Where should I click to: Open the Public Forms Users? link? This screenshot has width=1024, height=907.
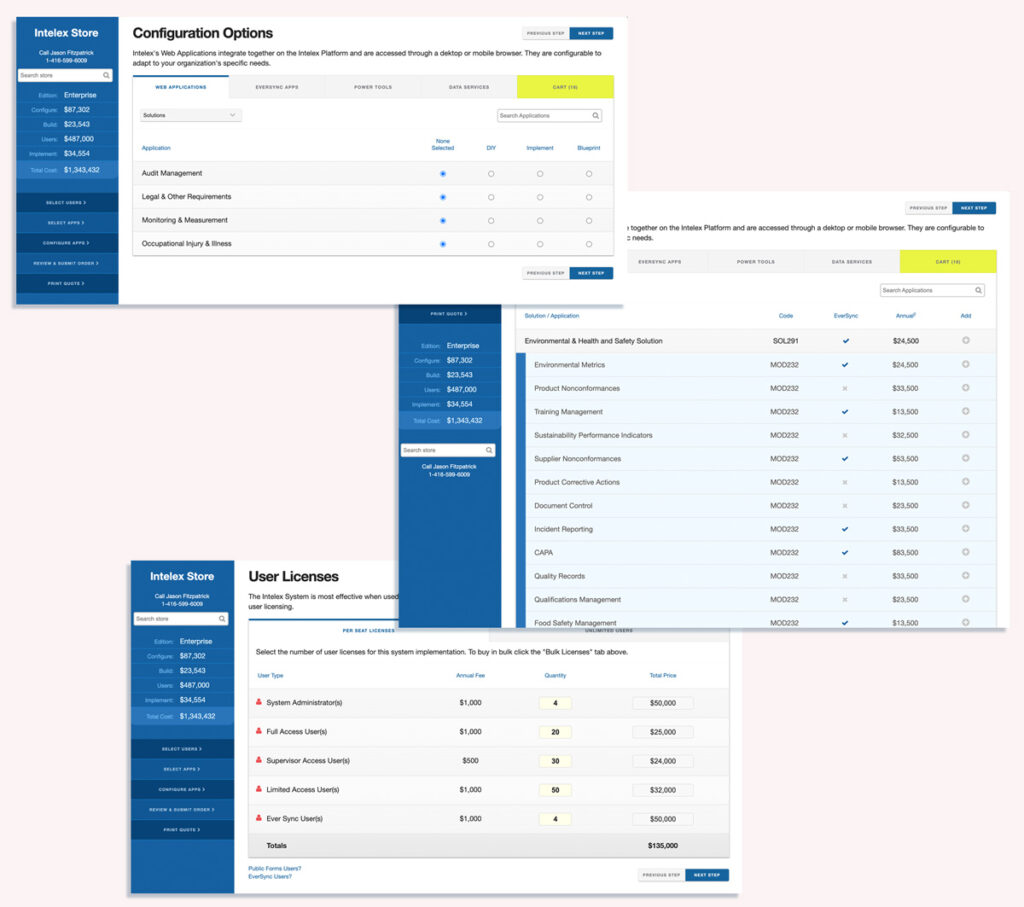(274, 868)
